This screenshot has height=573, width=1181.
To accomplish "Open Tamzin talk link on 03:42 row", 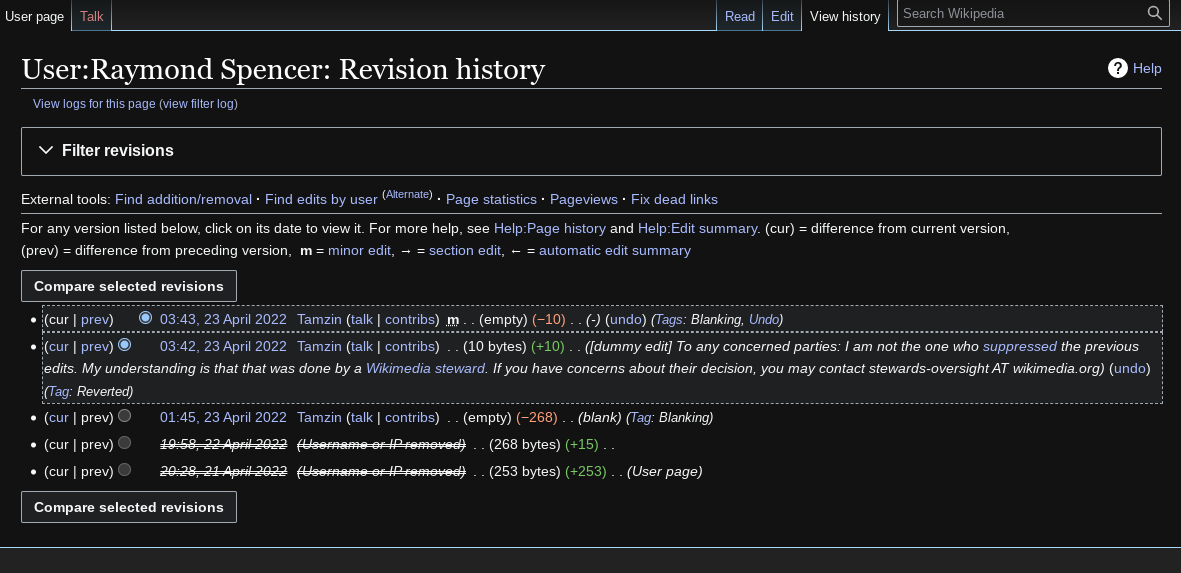I will [x=362, y=346].
